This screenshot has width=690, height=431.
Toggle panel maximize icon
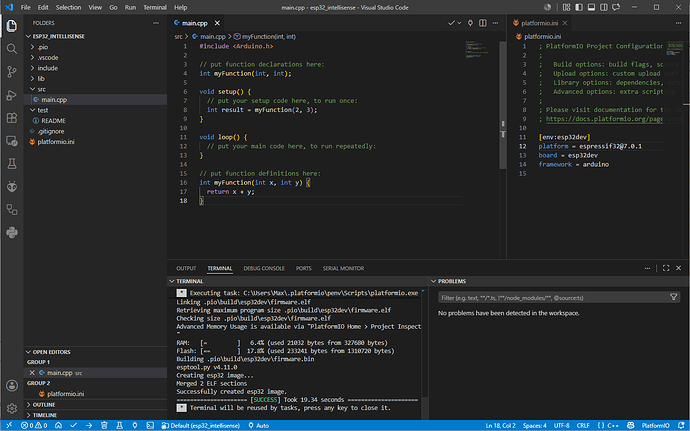666,268
